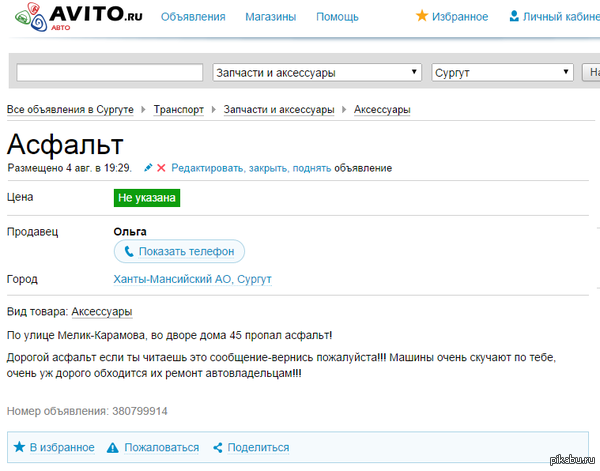The width and height of the screenshot is (600, 471).
Task: Click the Ханты-Мансийский АО, Сургут link
Action: (x=192, y=279)
